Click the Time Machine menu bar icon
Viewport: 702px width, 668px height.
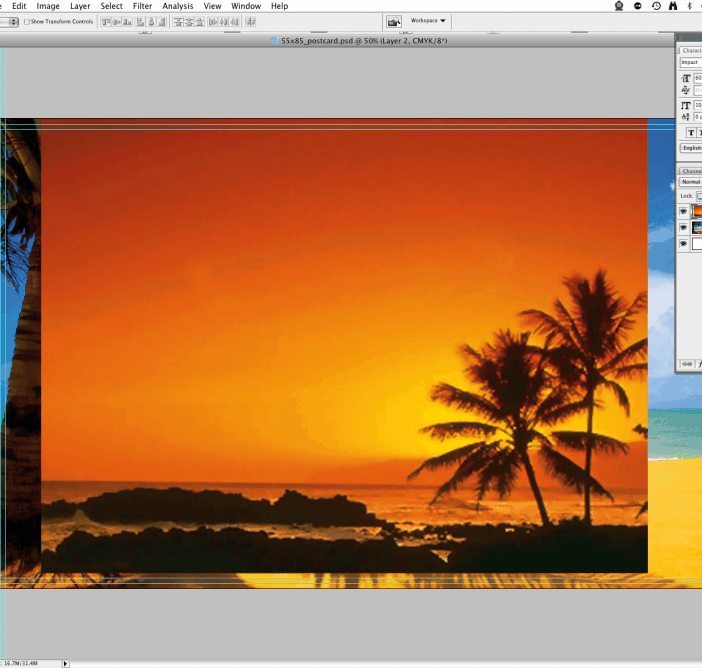click(x=656, y=6)
